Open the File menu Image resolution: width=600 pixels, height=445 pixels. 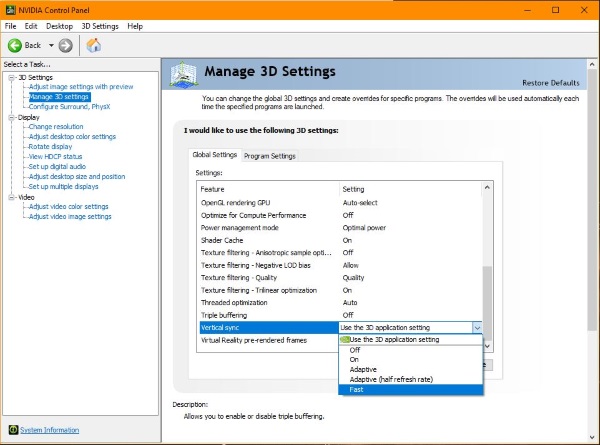click(x=10, y=26)
